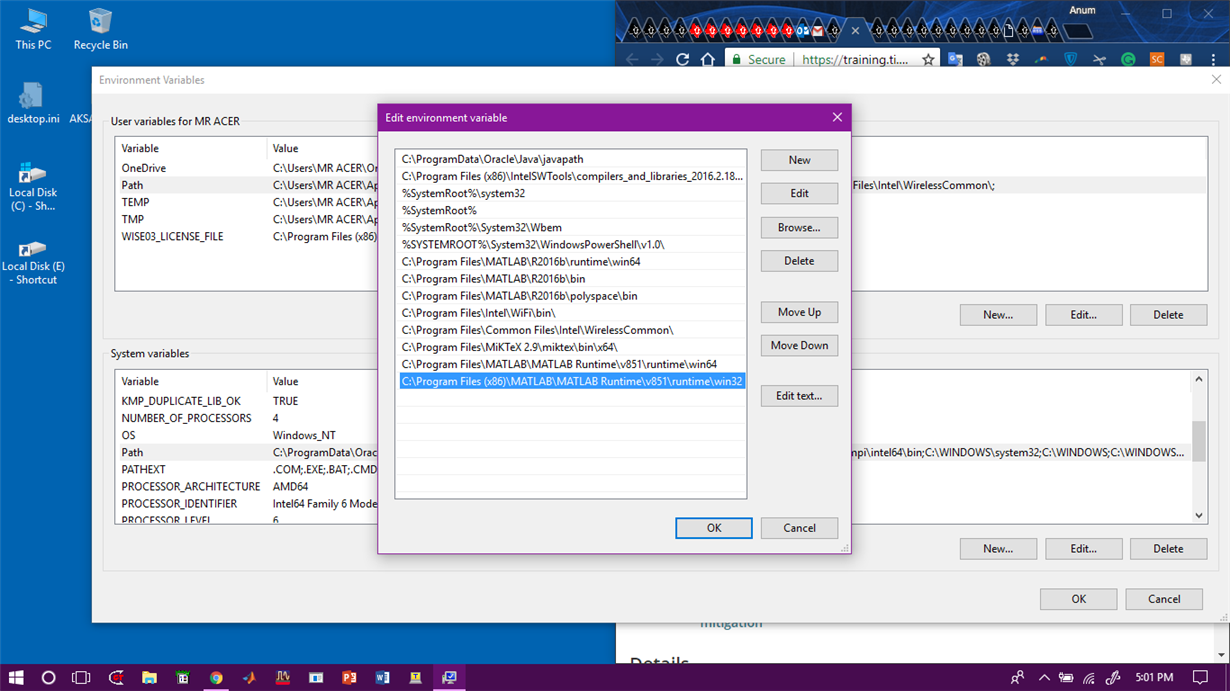Open This PC desktop icon
Image resolution: width=1230 pixels, height=691 pixels.
(x=32, y=28)
